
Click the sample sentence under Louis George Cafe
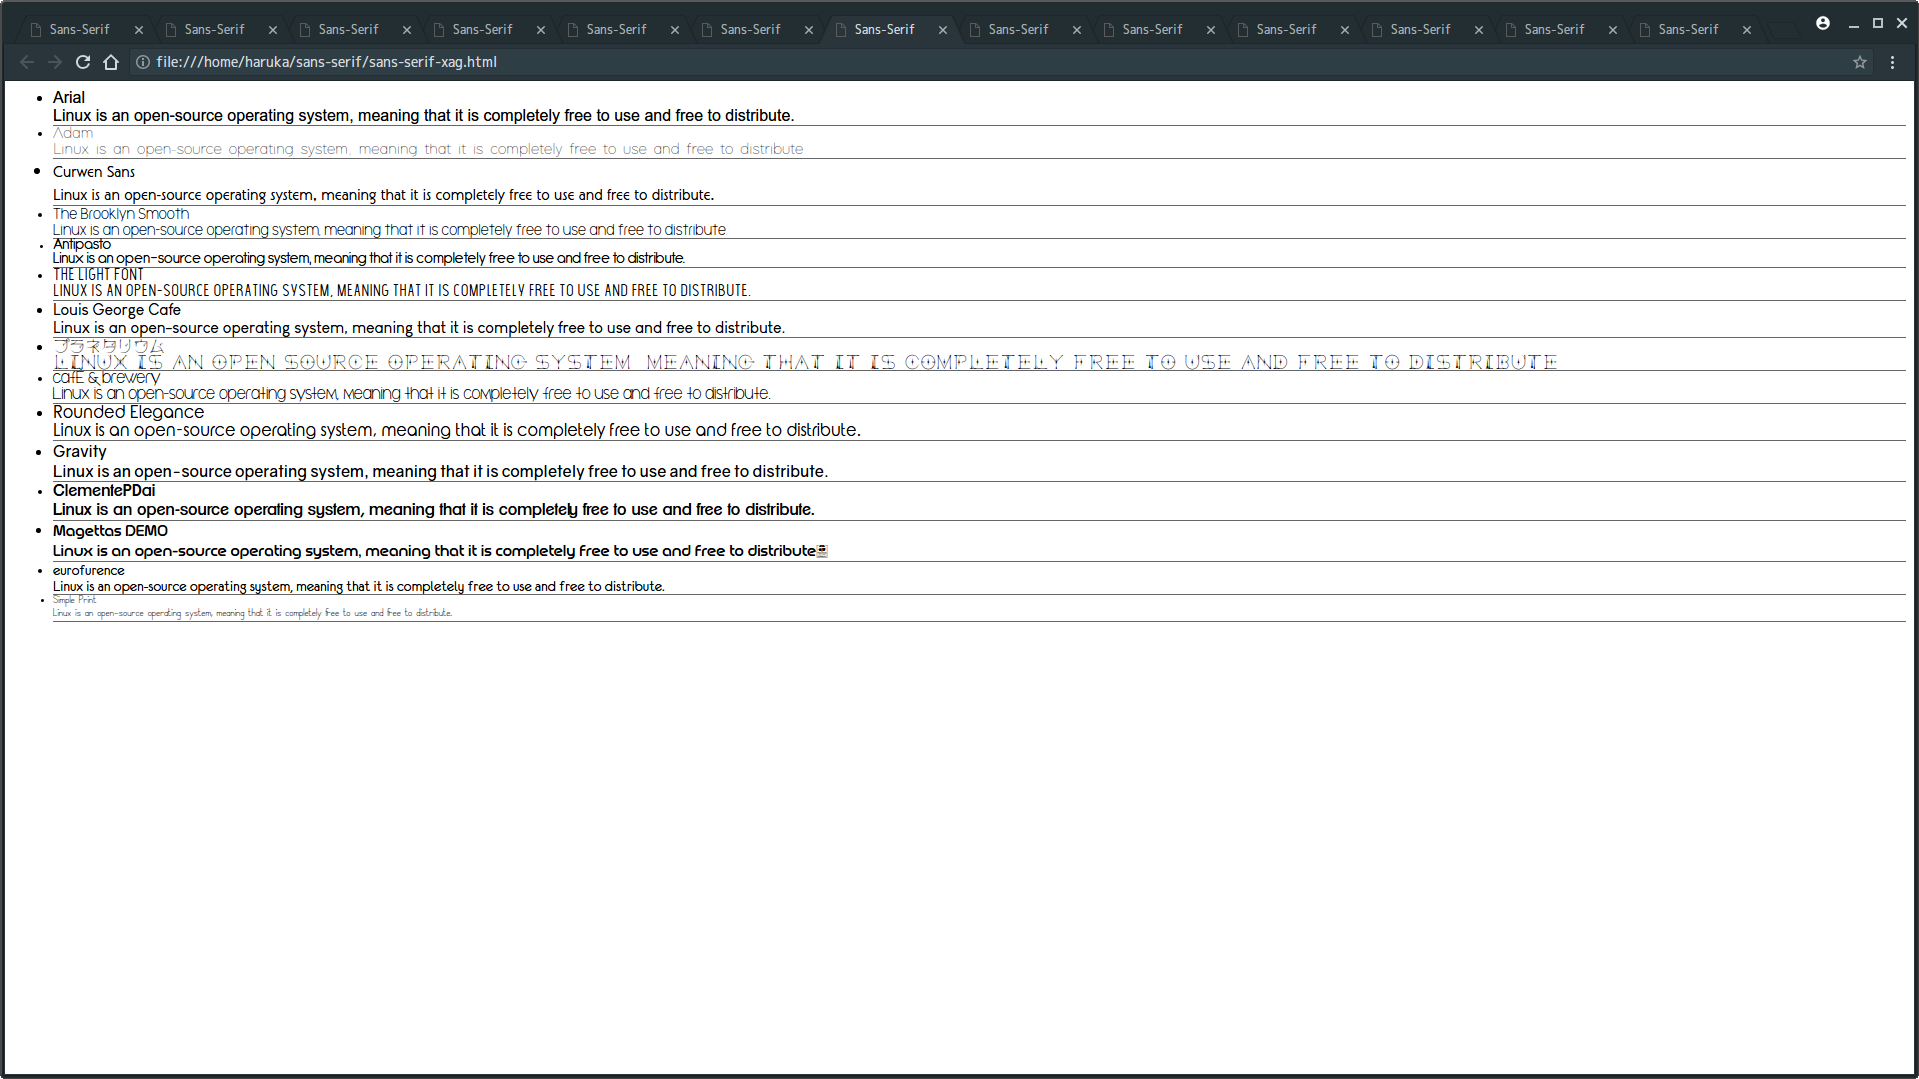pos(419,328)
